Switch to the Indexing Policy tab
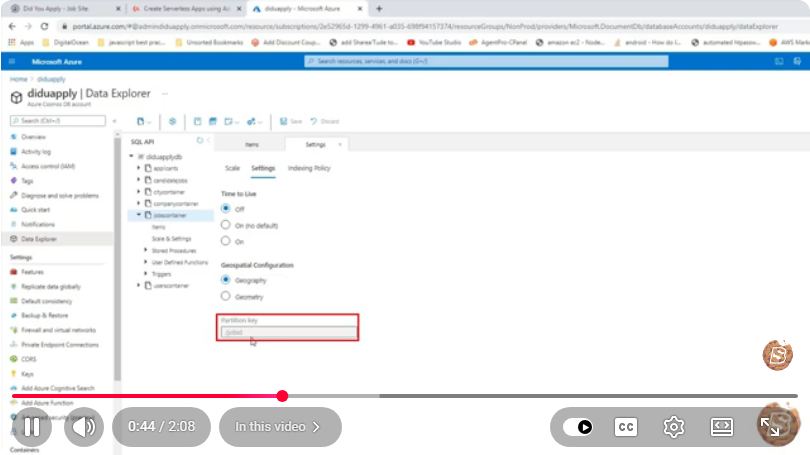The image size is (810, 455). point(309,168)
